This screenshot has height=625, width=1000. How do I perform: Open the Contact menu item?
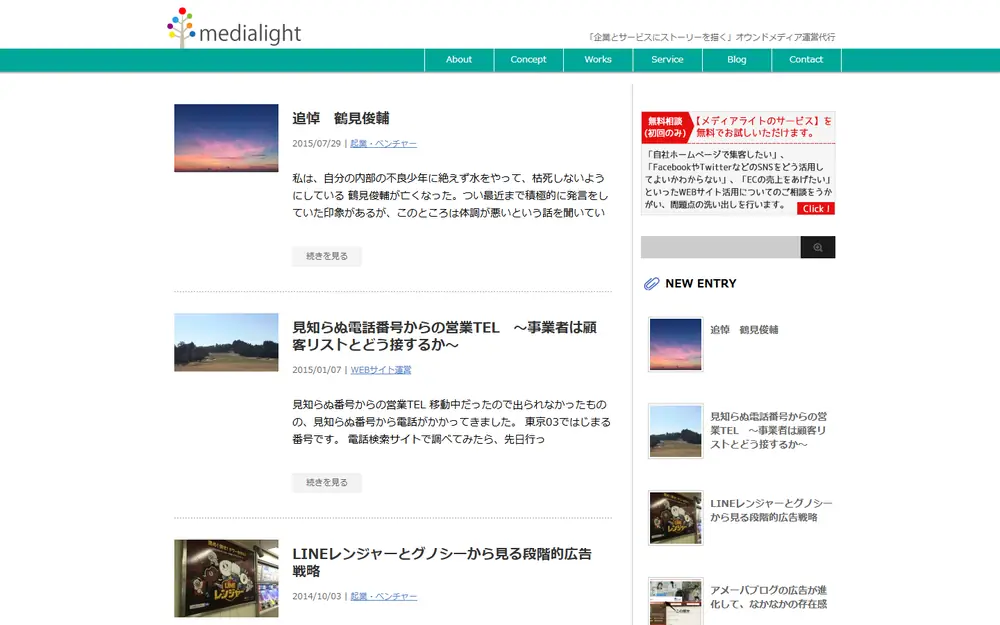click(806, 60)
